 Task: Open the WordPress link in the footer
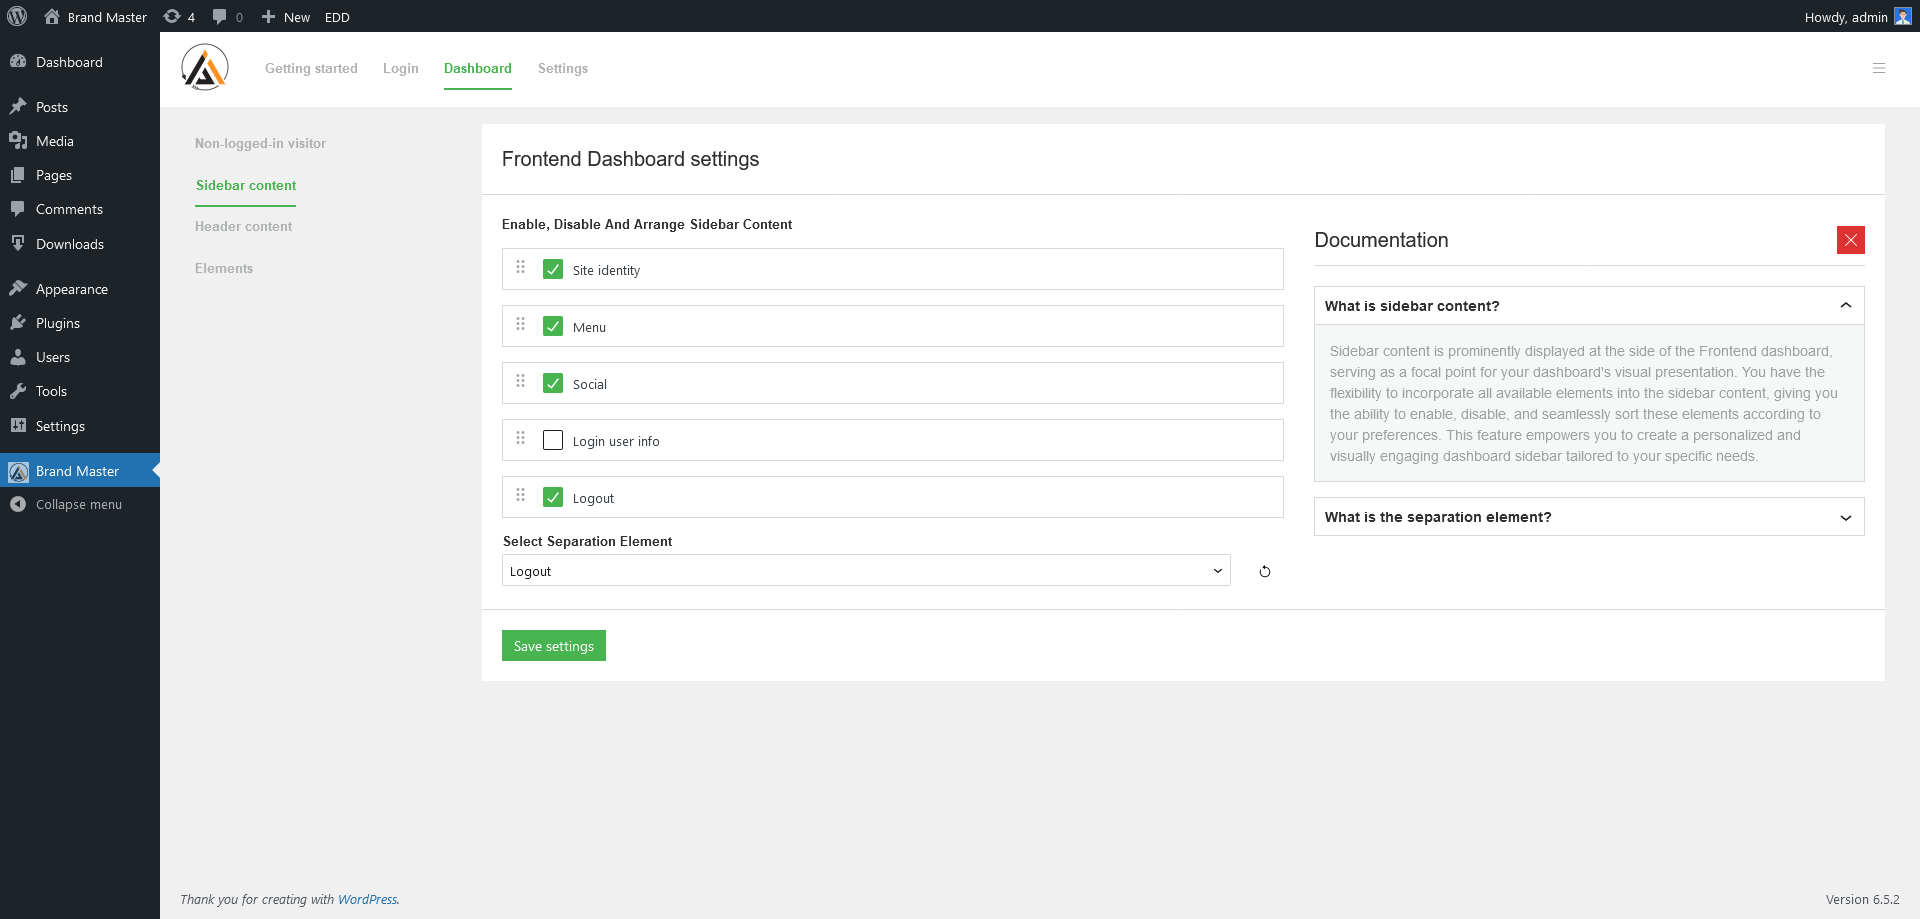tap(368, 899)
